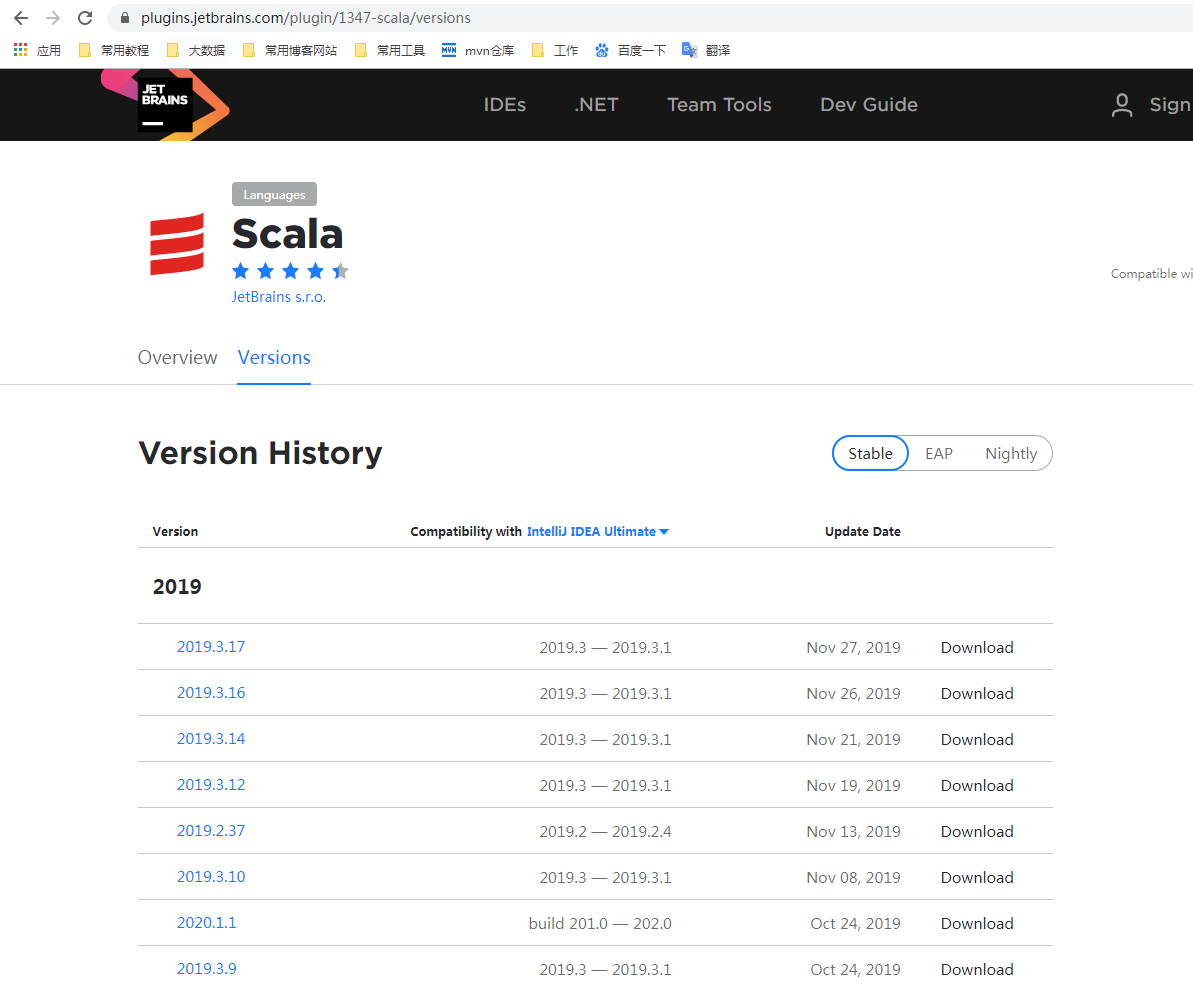The image size is (1193, 987).
Task: Click the Sign in link
Action: [1170, 105]
